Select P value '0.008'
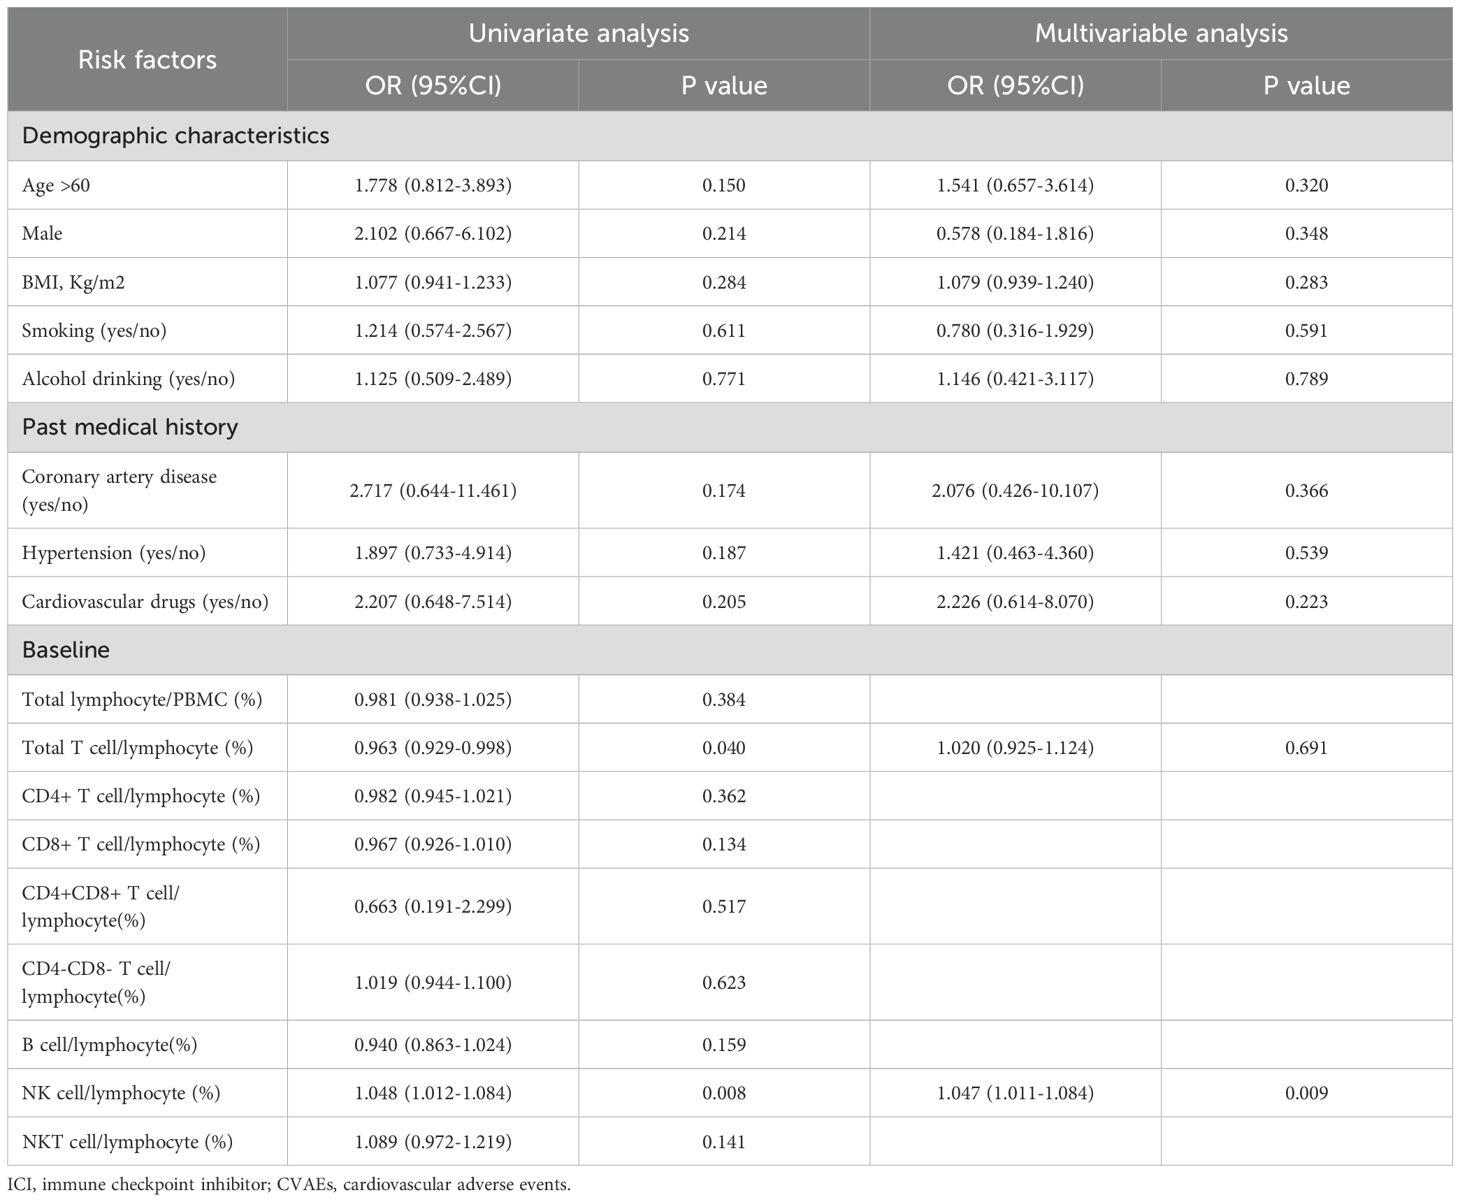 tap(724, 1093)
